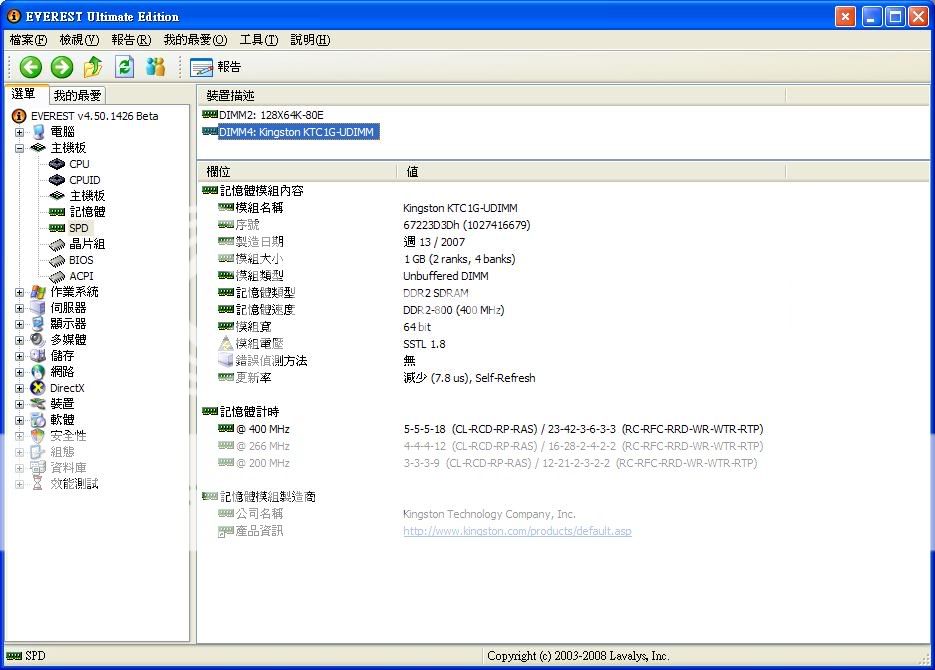Click the 組態 configuration icon
Screen dimensions: 935x670
[x=38, y=452]
